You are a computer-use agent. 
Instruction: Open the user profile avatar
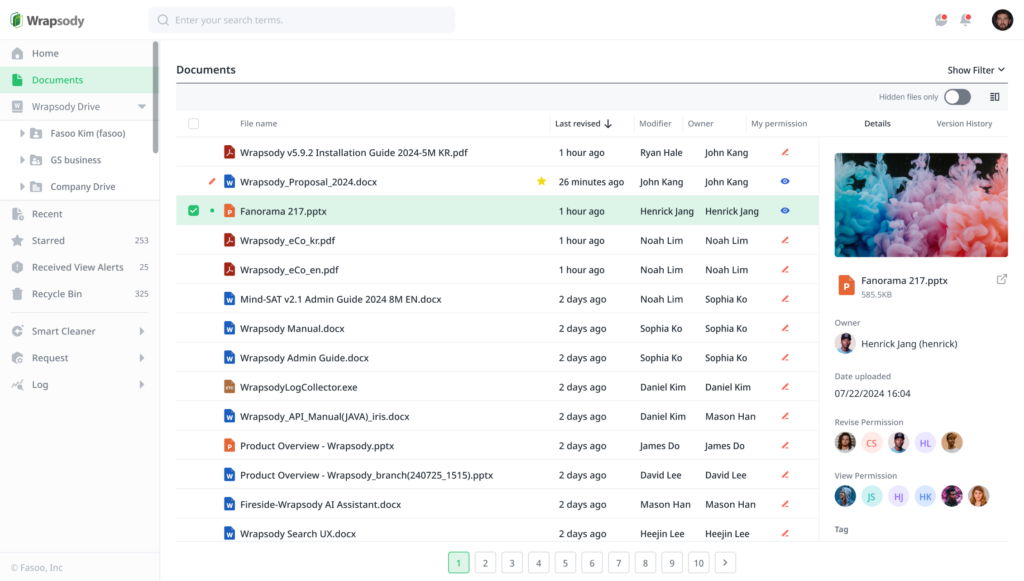[1002, 20]
